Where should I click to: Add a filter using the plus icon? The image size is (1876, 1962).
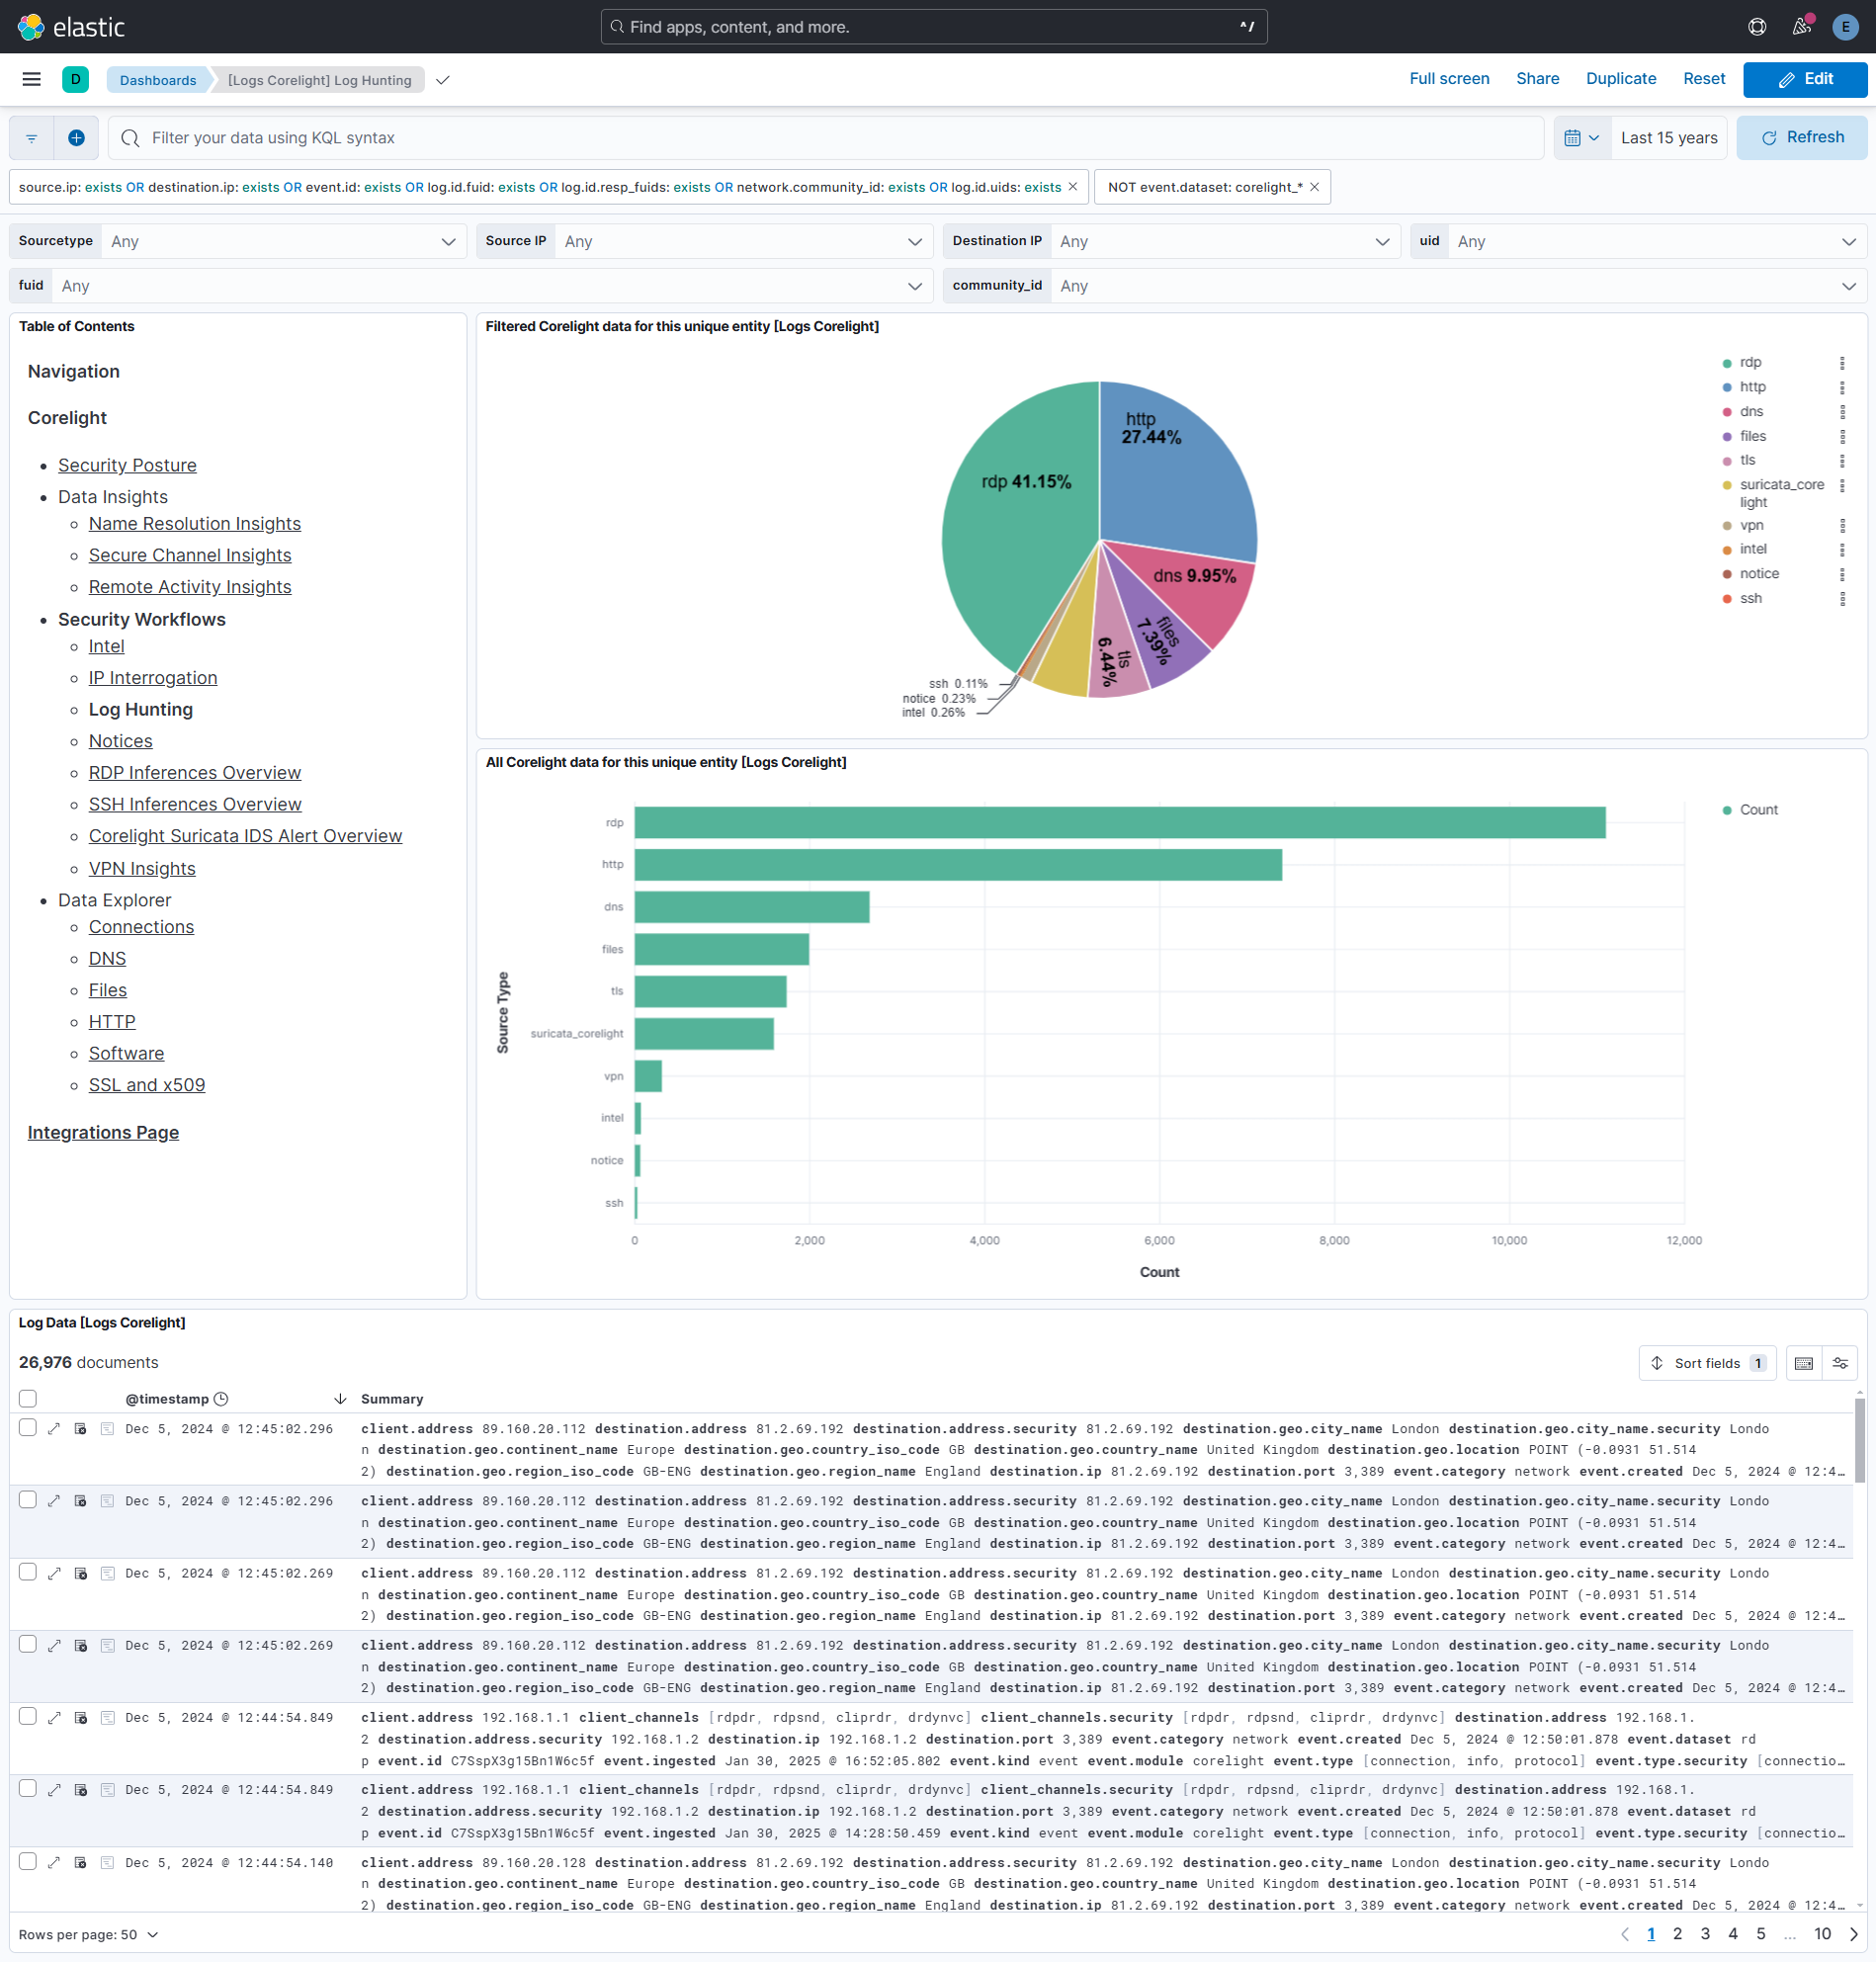click(76, 137)
